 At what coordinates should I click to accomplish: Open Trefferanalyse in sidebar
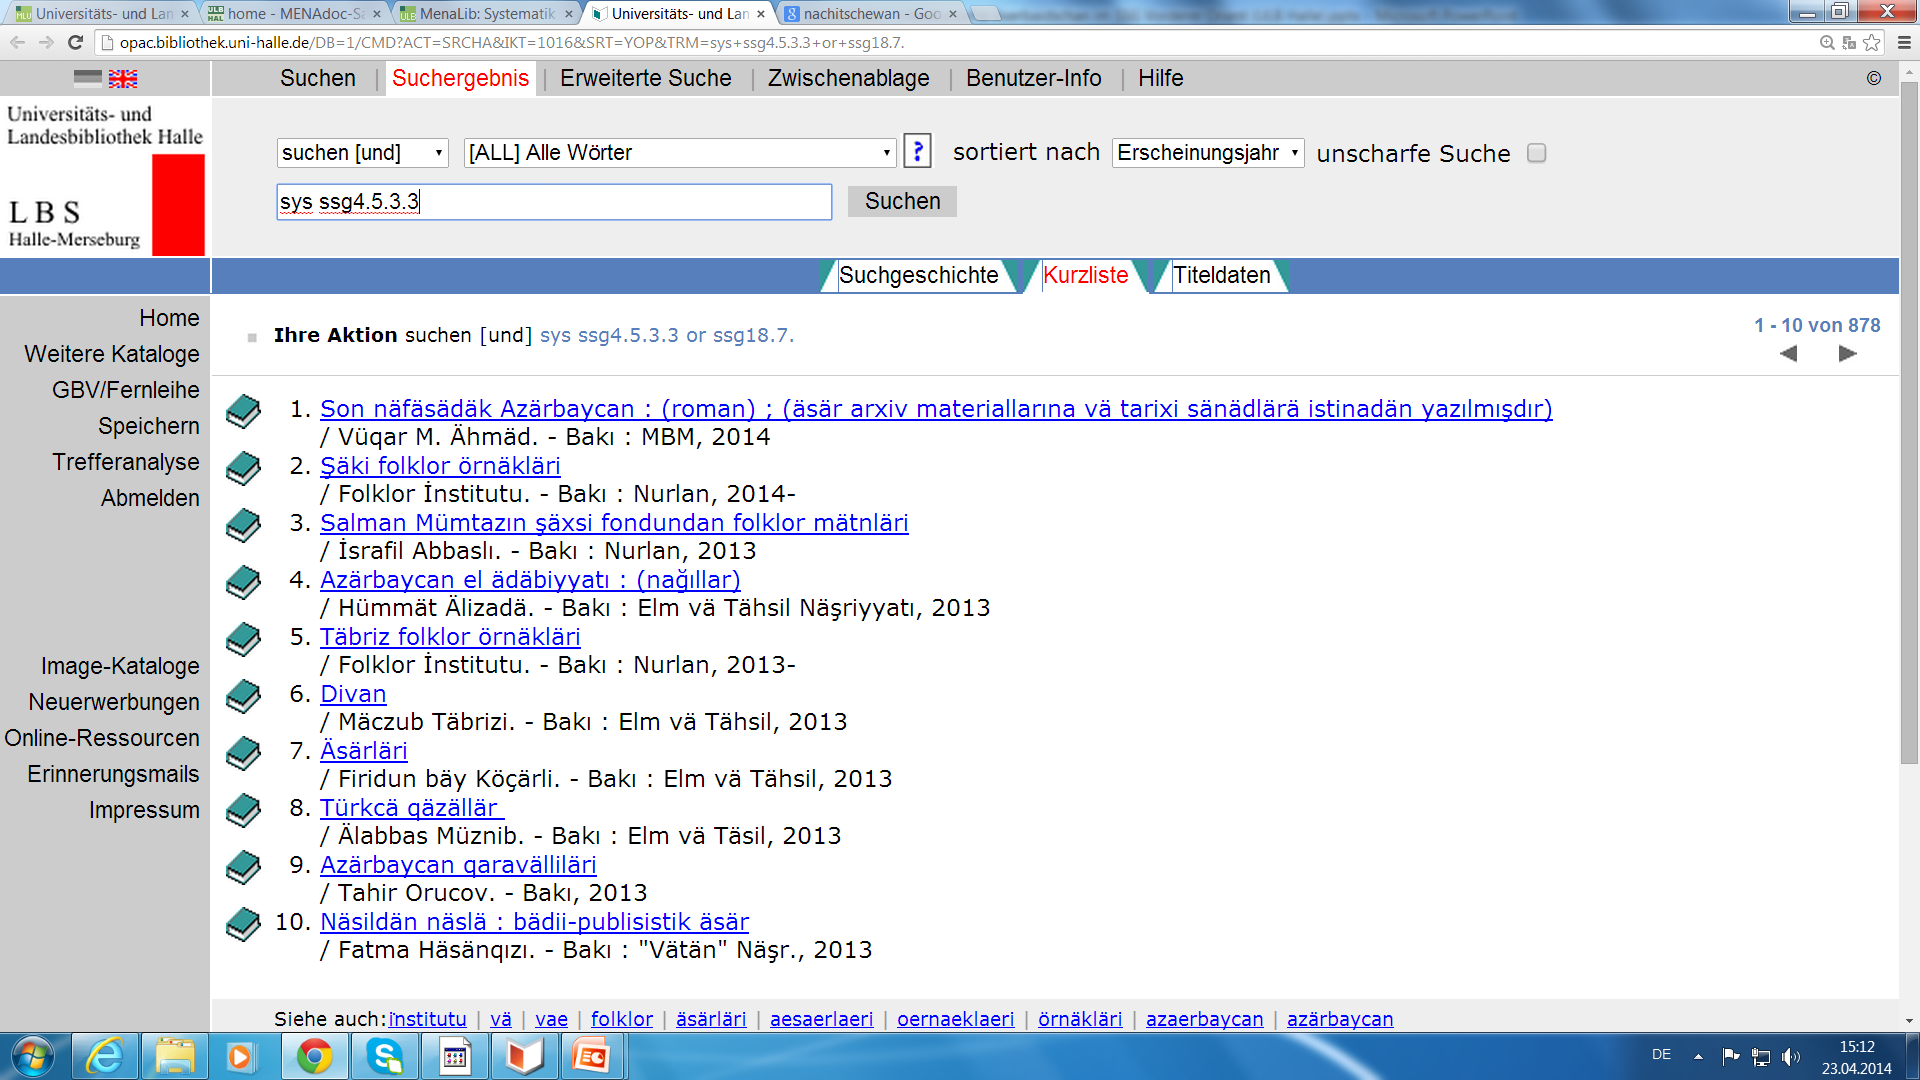click(x=126, y=462)
